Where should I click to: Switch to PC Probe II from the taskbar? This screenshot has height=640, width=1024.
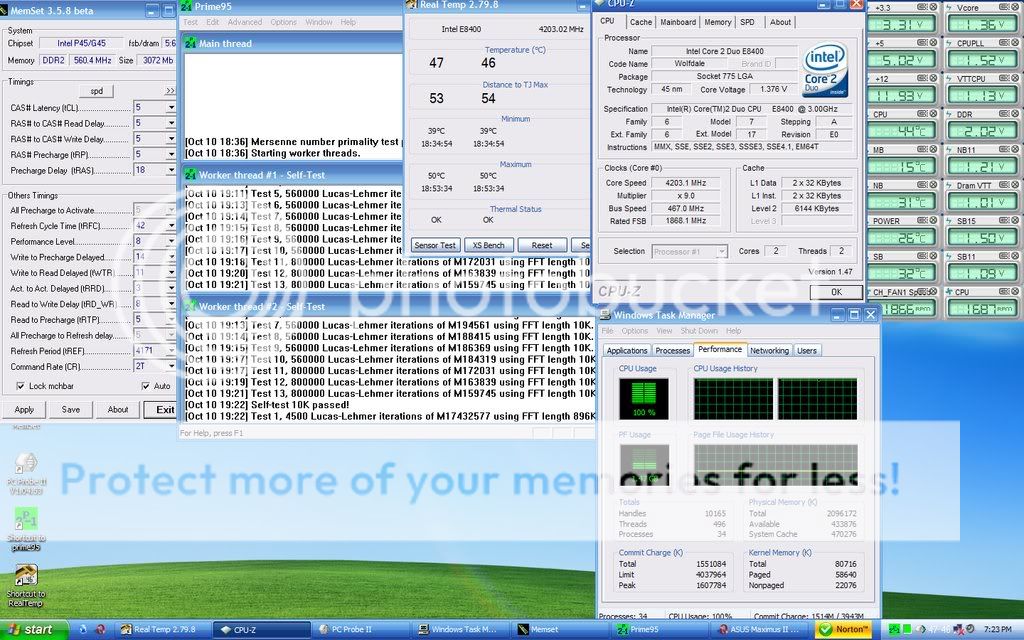click(x=360, y=630)
